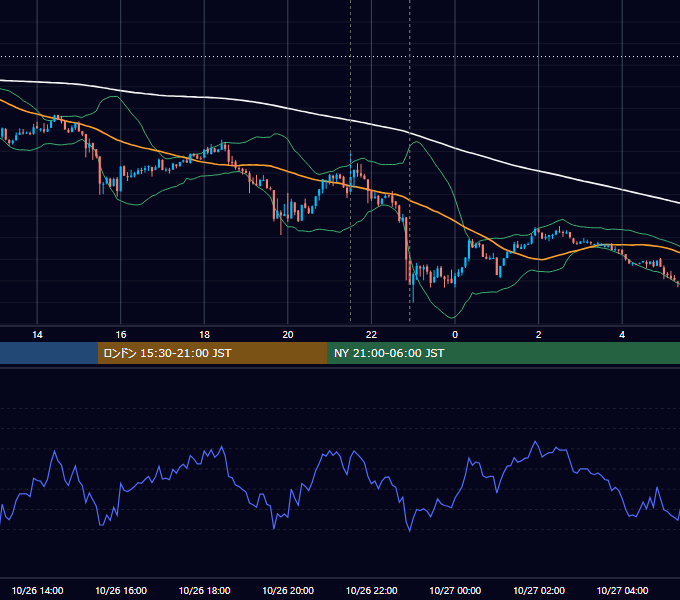Click the NY session band '21:00-06:00 JST'

(503, 353)
